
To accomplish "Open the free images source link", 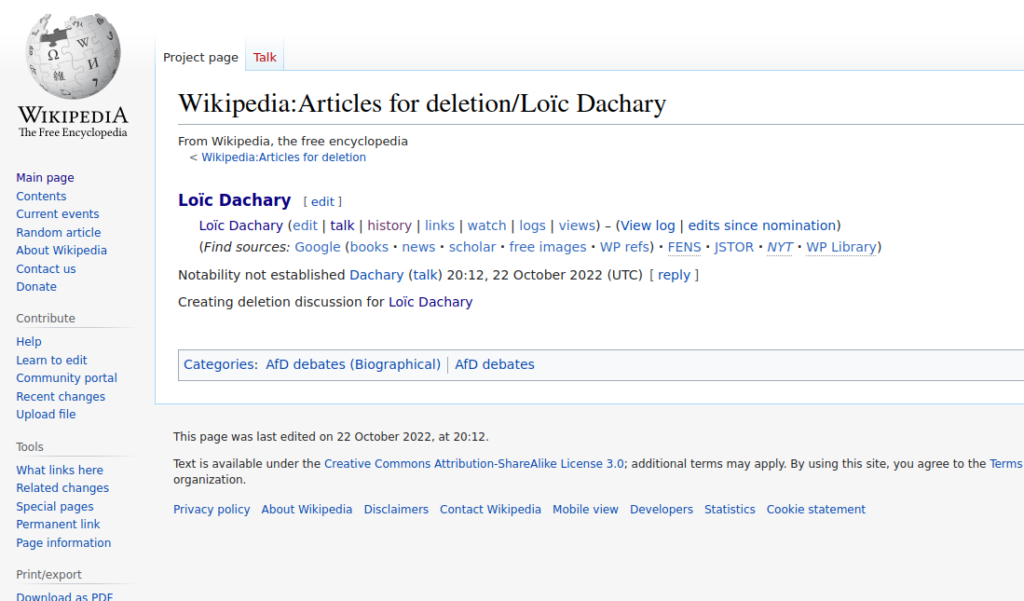I will [547, 247].
